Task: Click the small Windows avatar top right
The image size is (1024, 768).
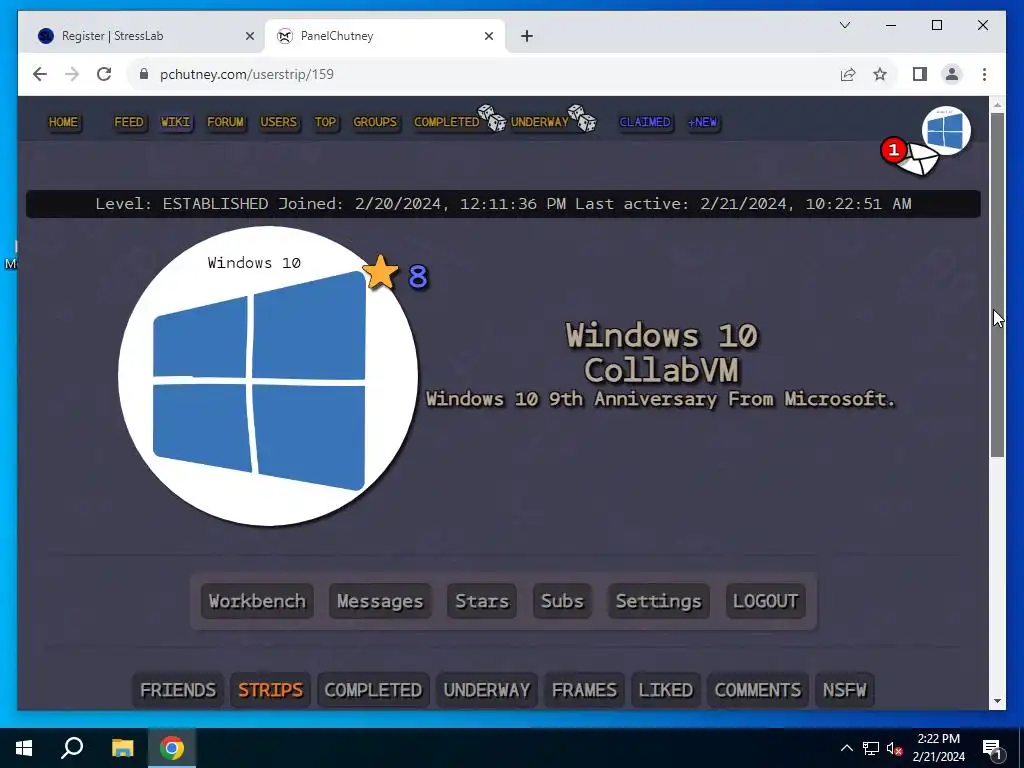Action: click(x=946, y=130)
